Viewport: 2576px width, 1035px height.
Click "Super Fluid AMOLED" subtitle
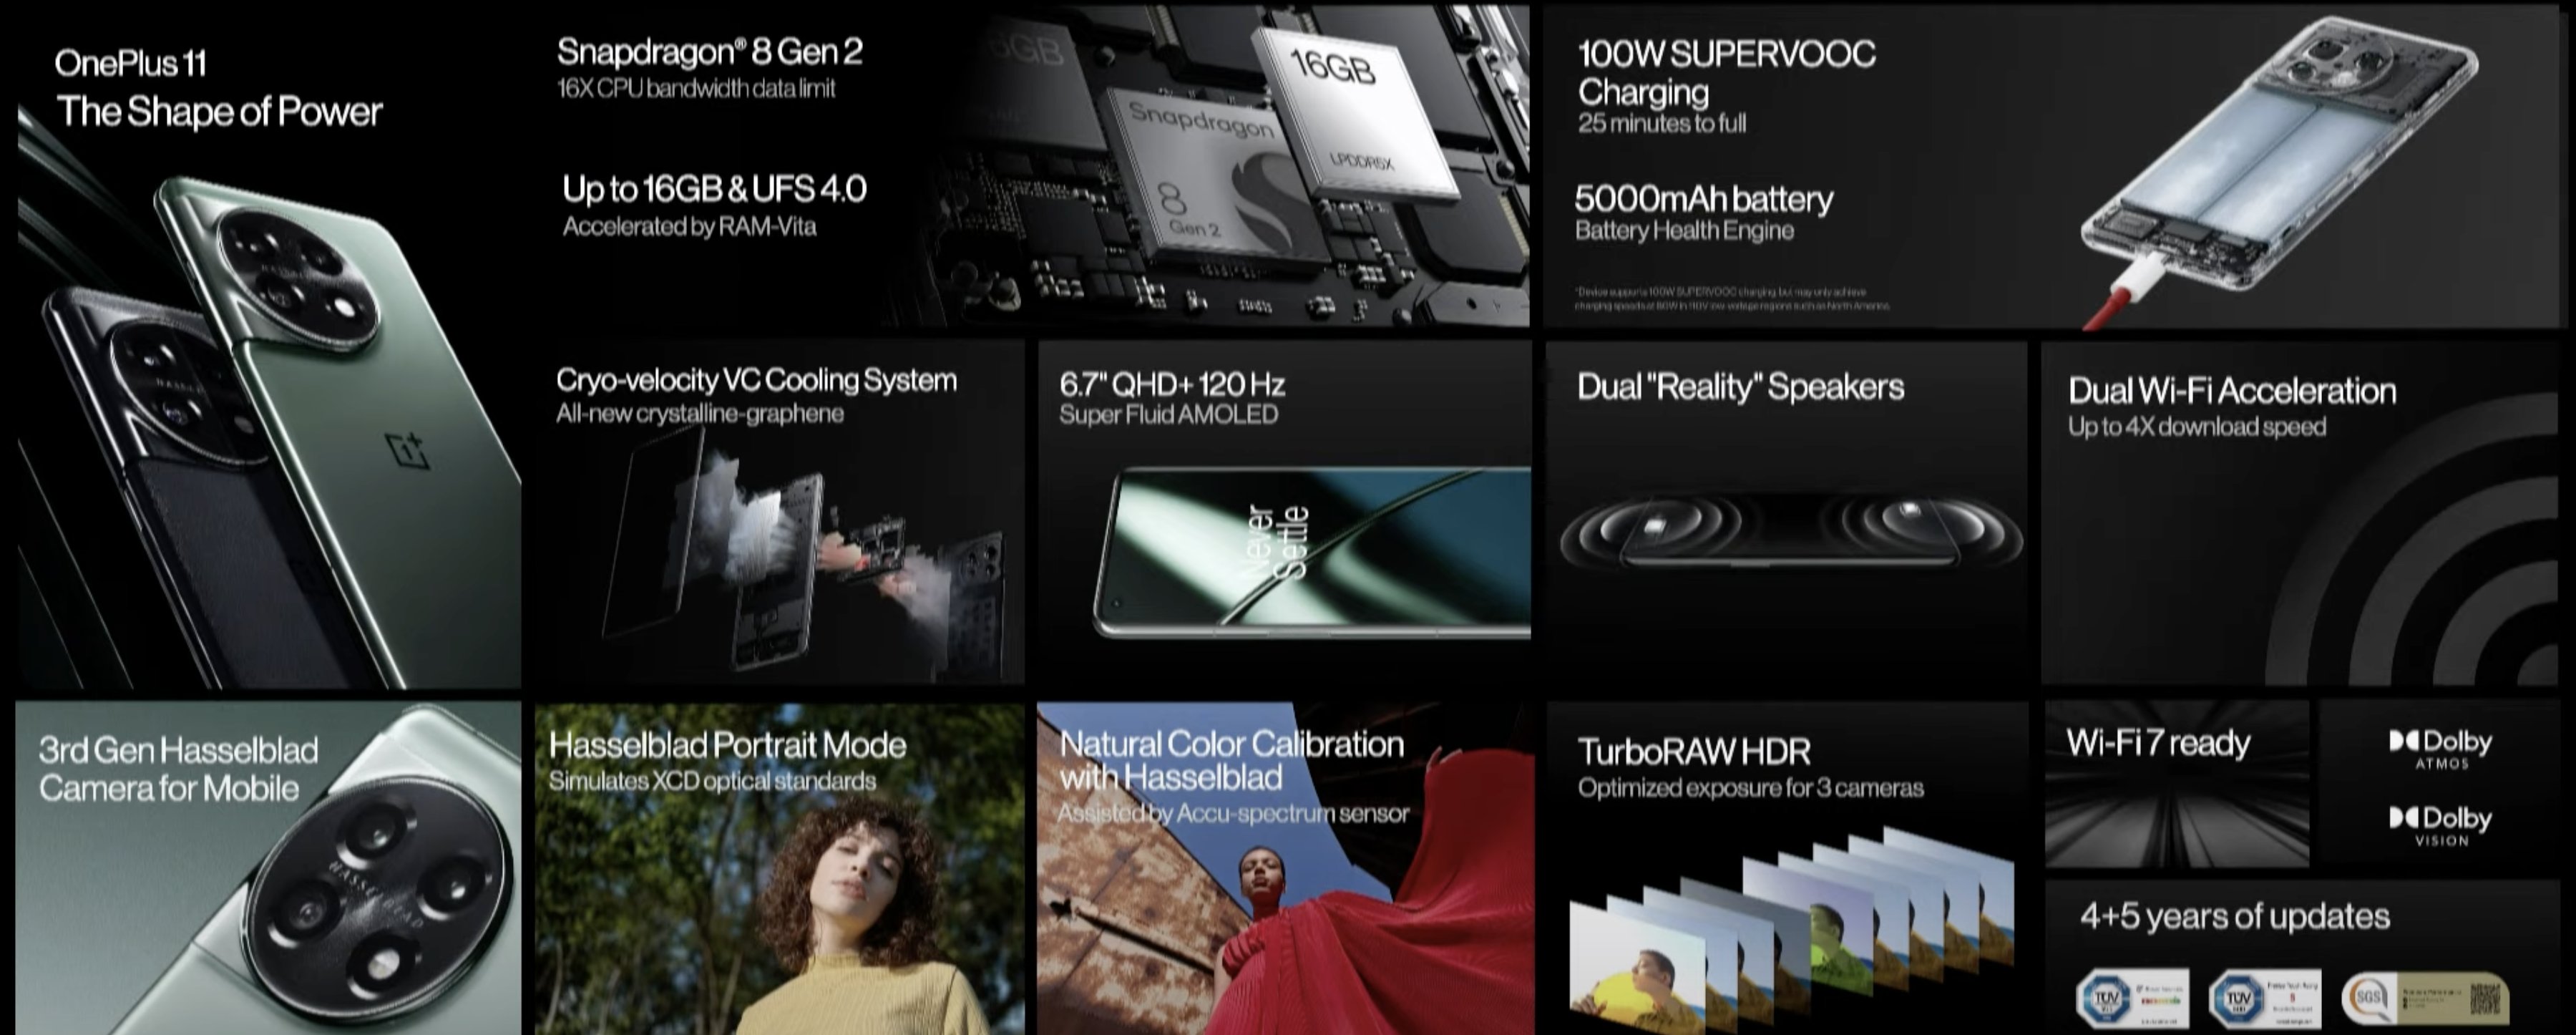[x=1168, y=414]
